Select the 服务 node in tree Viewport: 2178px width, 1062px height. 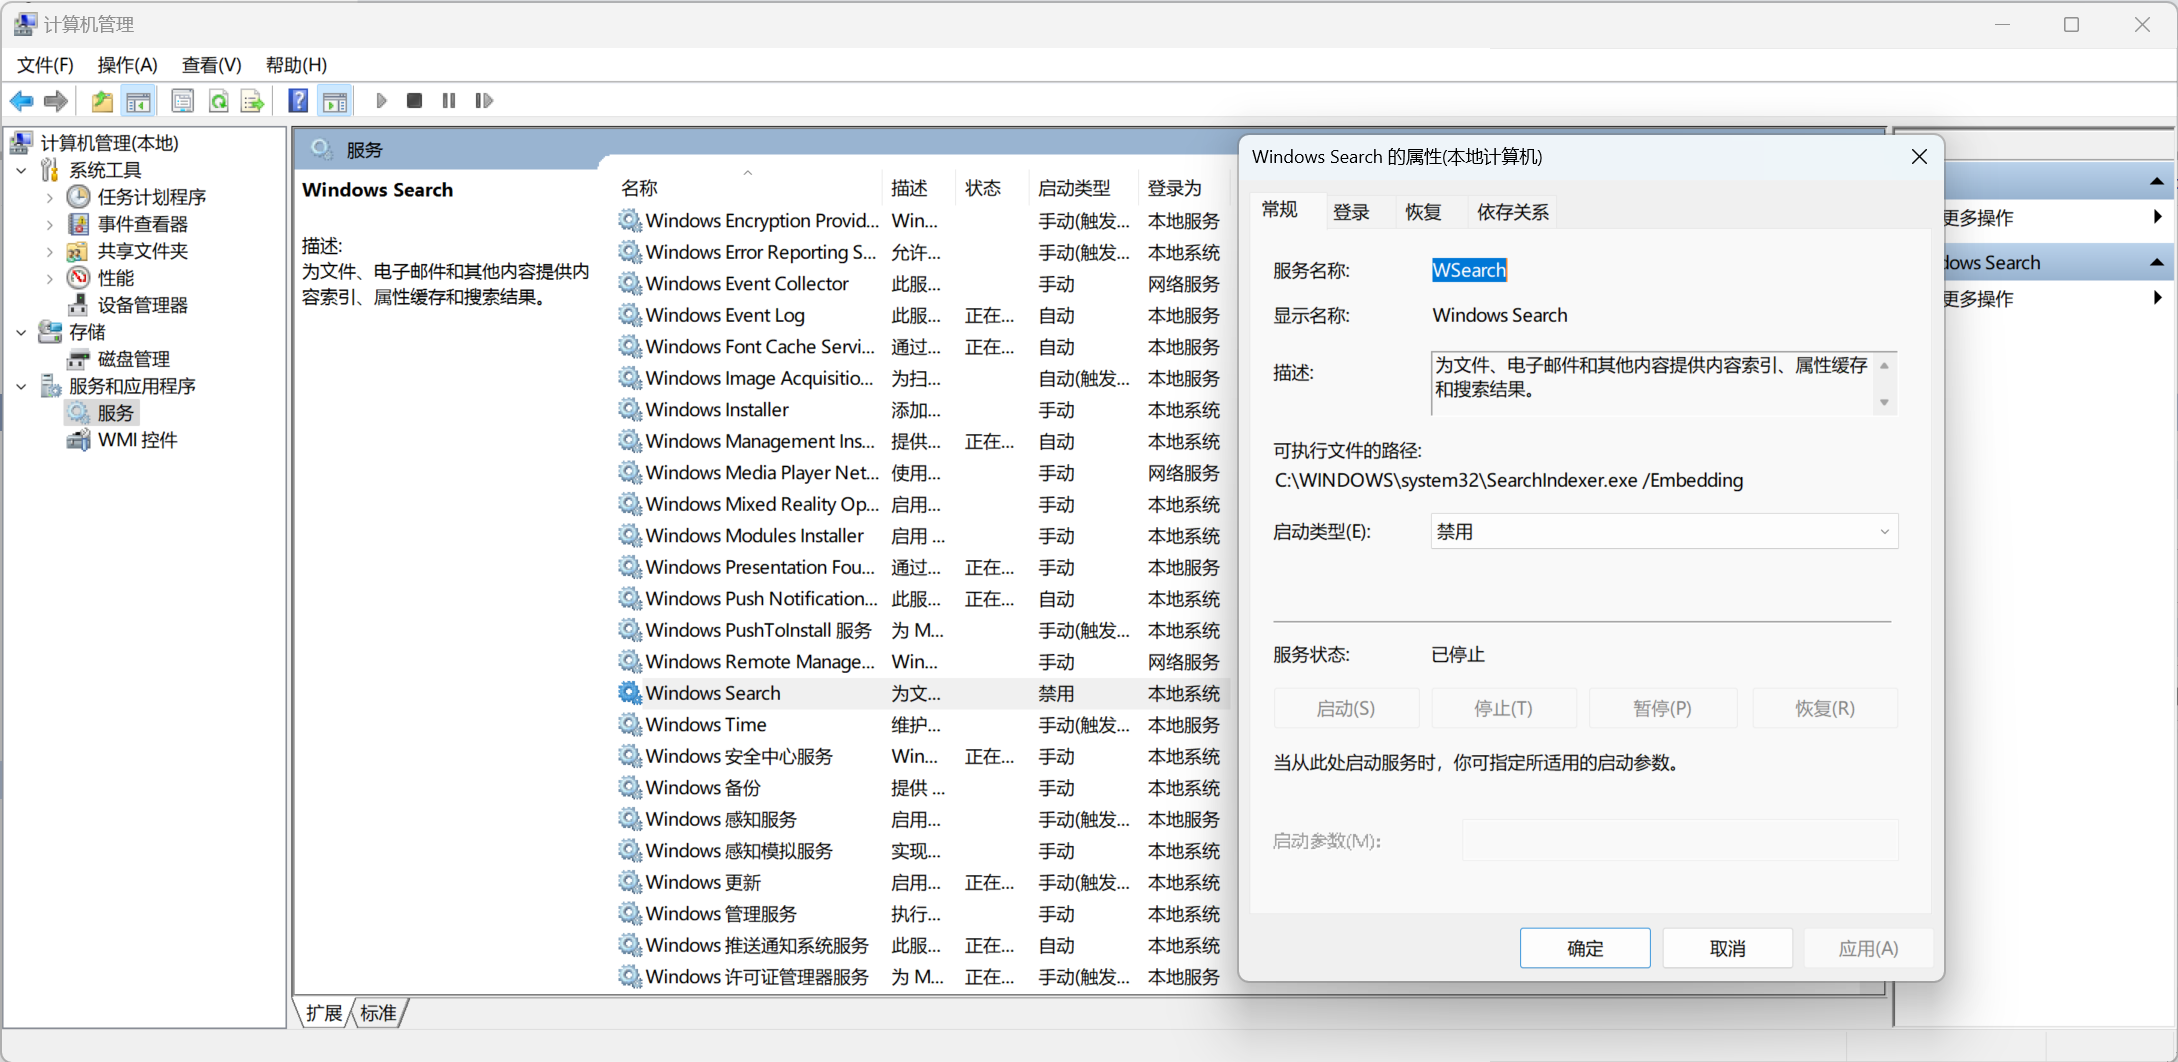coord(115,413)
